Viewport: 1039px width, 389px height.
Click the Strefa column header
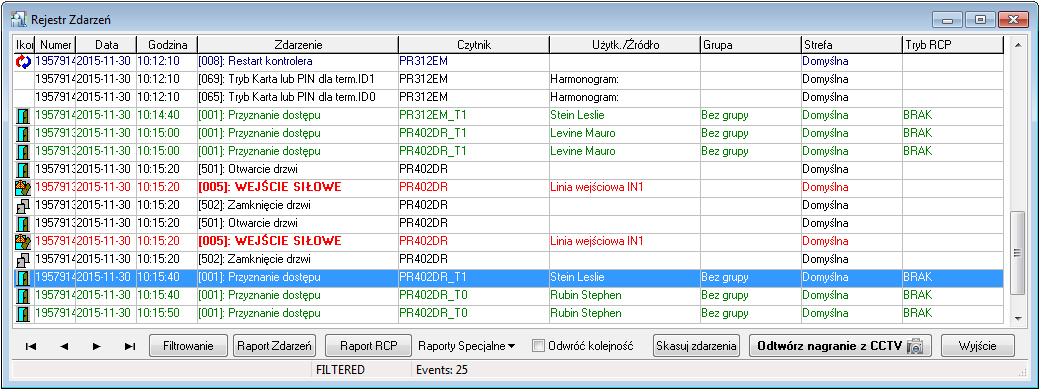(851, 45)
